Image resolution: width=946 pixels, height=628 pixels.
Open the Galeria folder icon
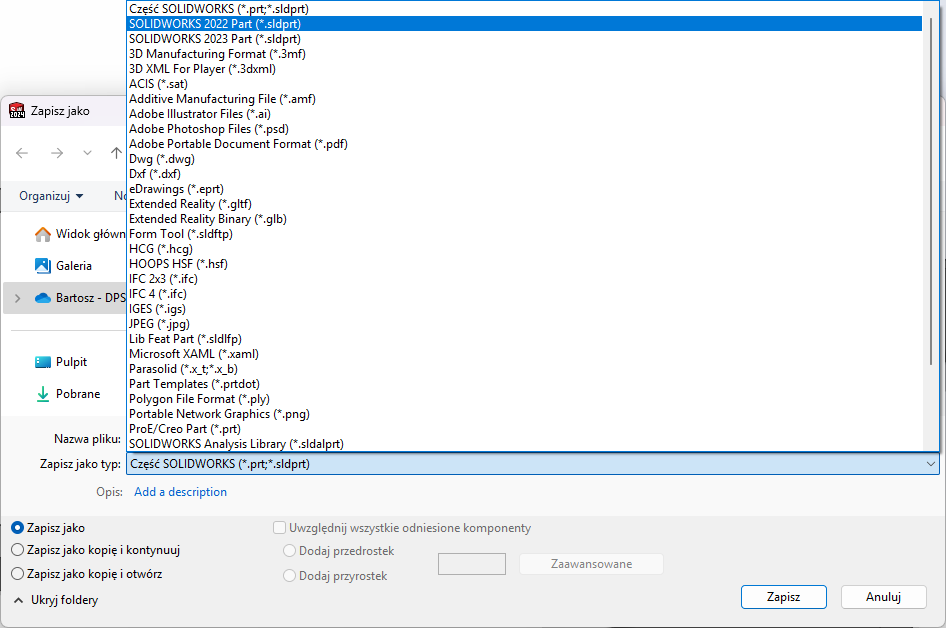tap(43, 266)
